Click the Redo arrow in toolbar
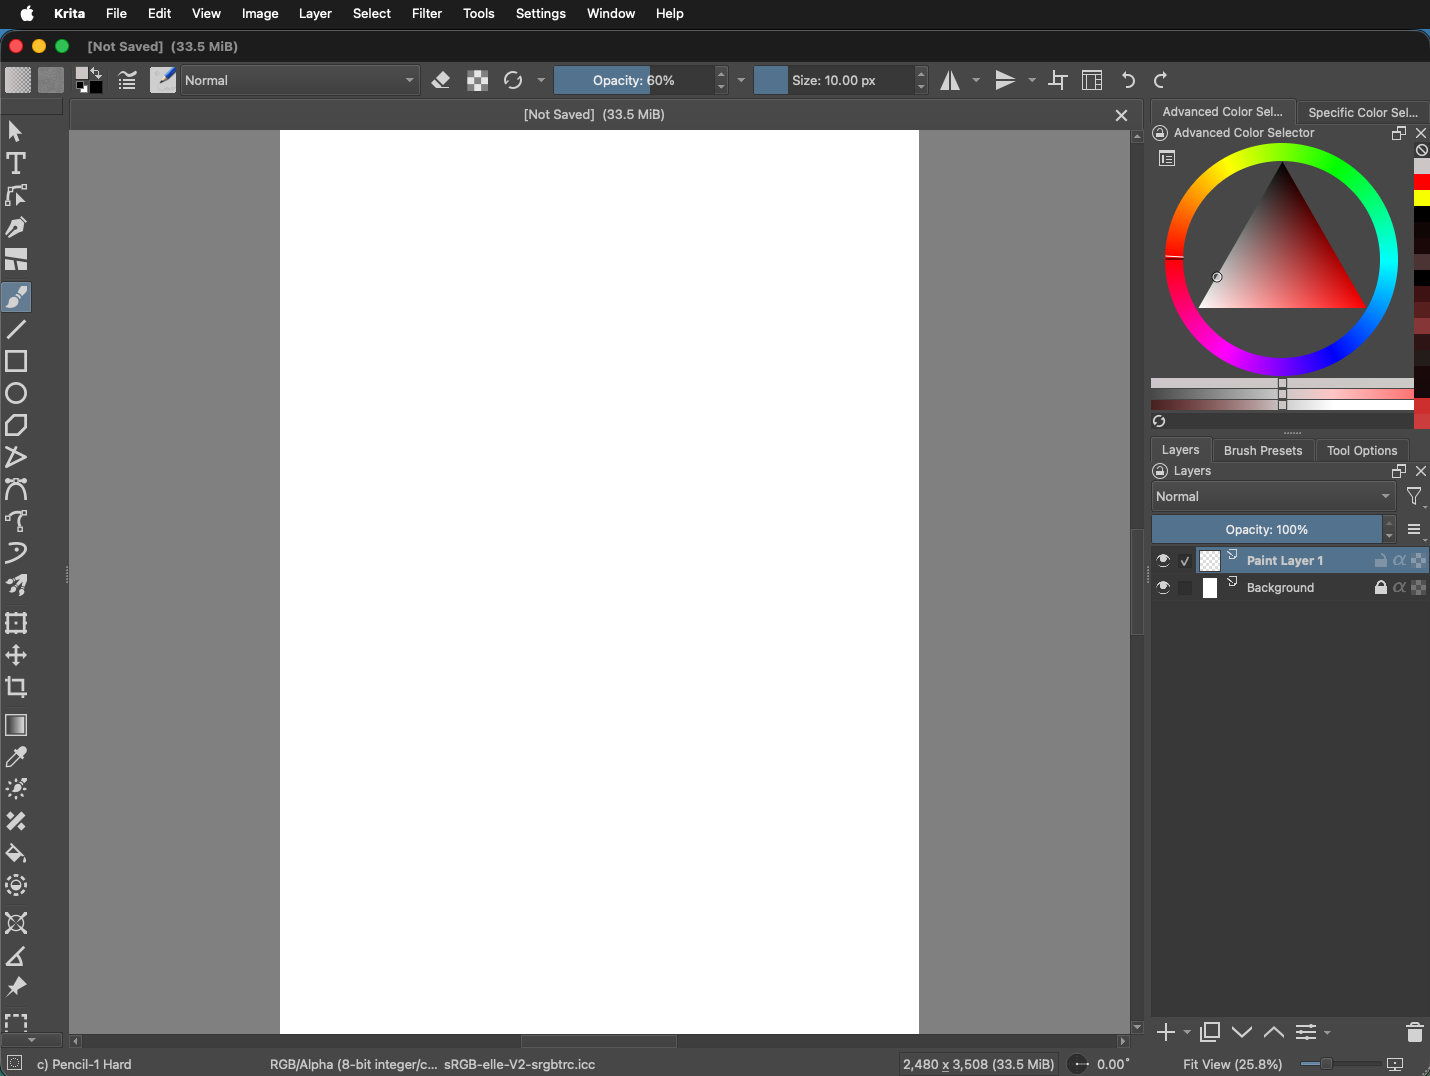Viewport: 1430px width, 1076px height. point(1160,80)
